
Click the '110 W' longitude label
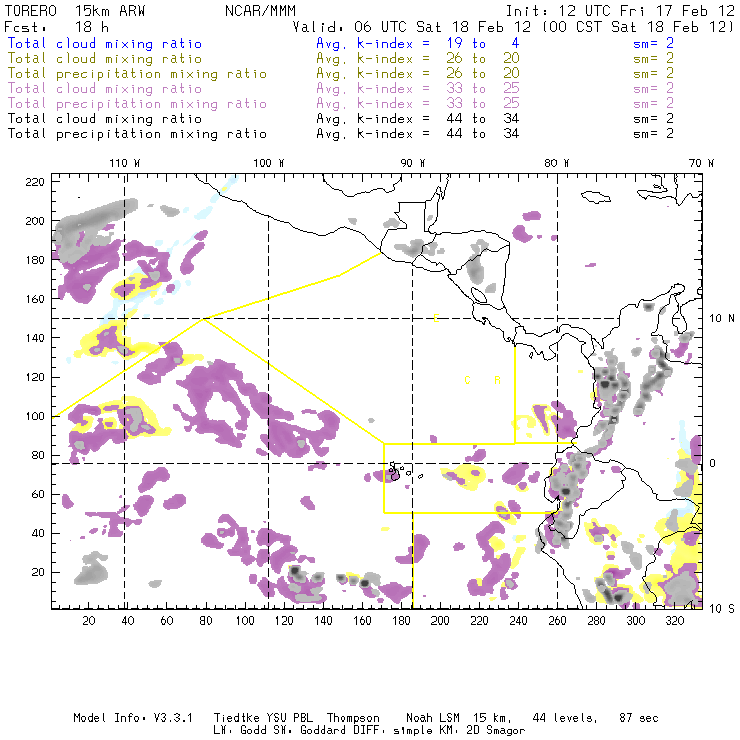click(125, 163)
